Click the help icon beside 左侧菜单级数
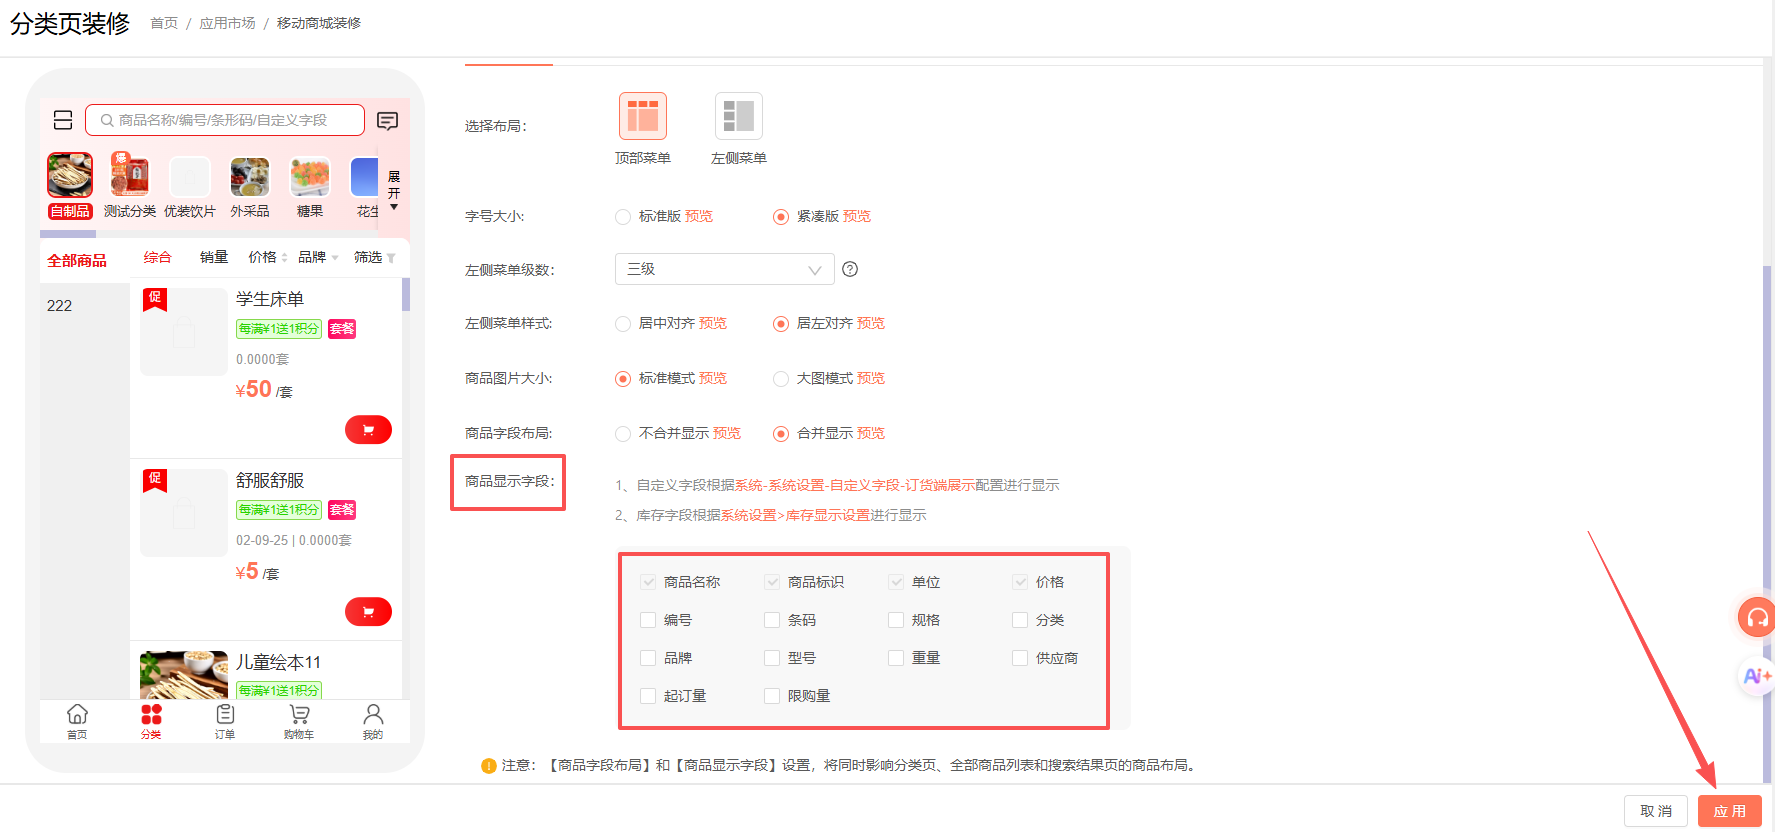Viewport: 1775px width, 832px height. pos(850,269)
